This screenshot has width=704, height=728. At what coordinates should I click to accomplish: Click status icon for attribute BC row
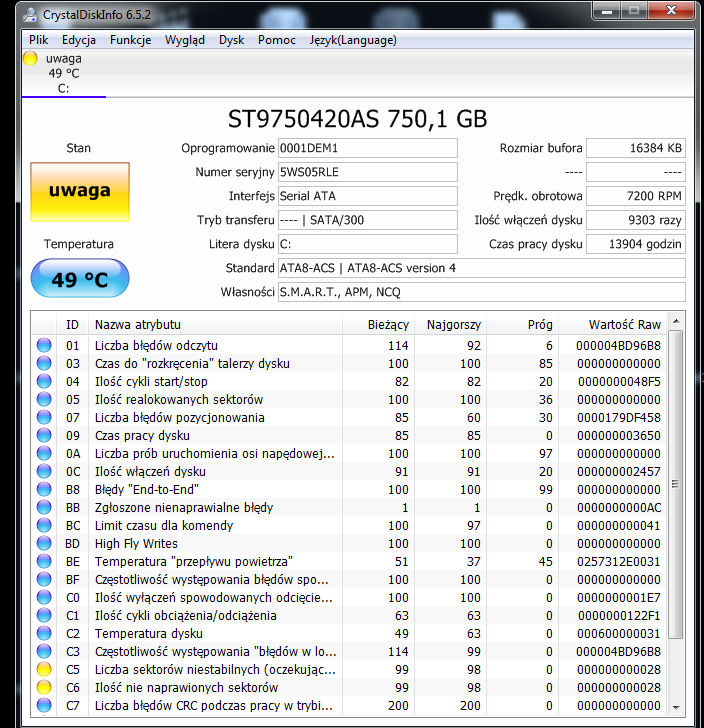[44, 526]
